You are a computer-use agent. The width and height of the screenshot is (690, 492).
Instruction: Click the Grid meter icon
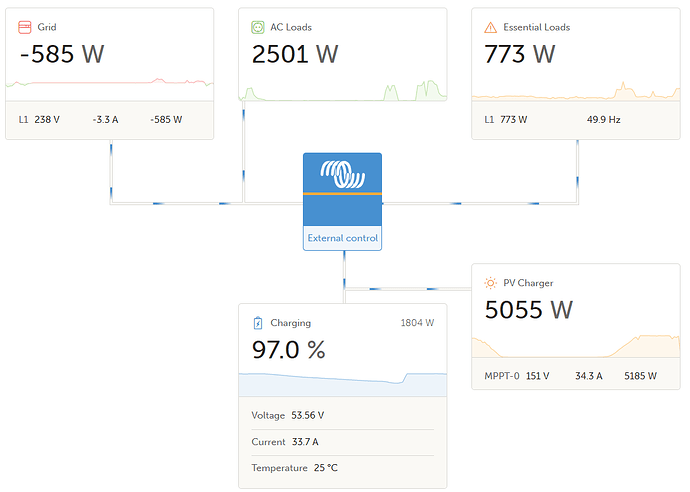point(25,27)
